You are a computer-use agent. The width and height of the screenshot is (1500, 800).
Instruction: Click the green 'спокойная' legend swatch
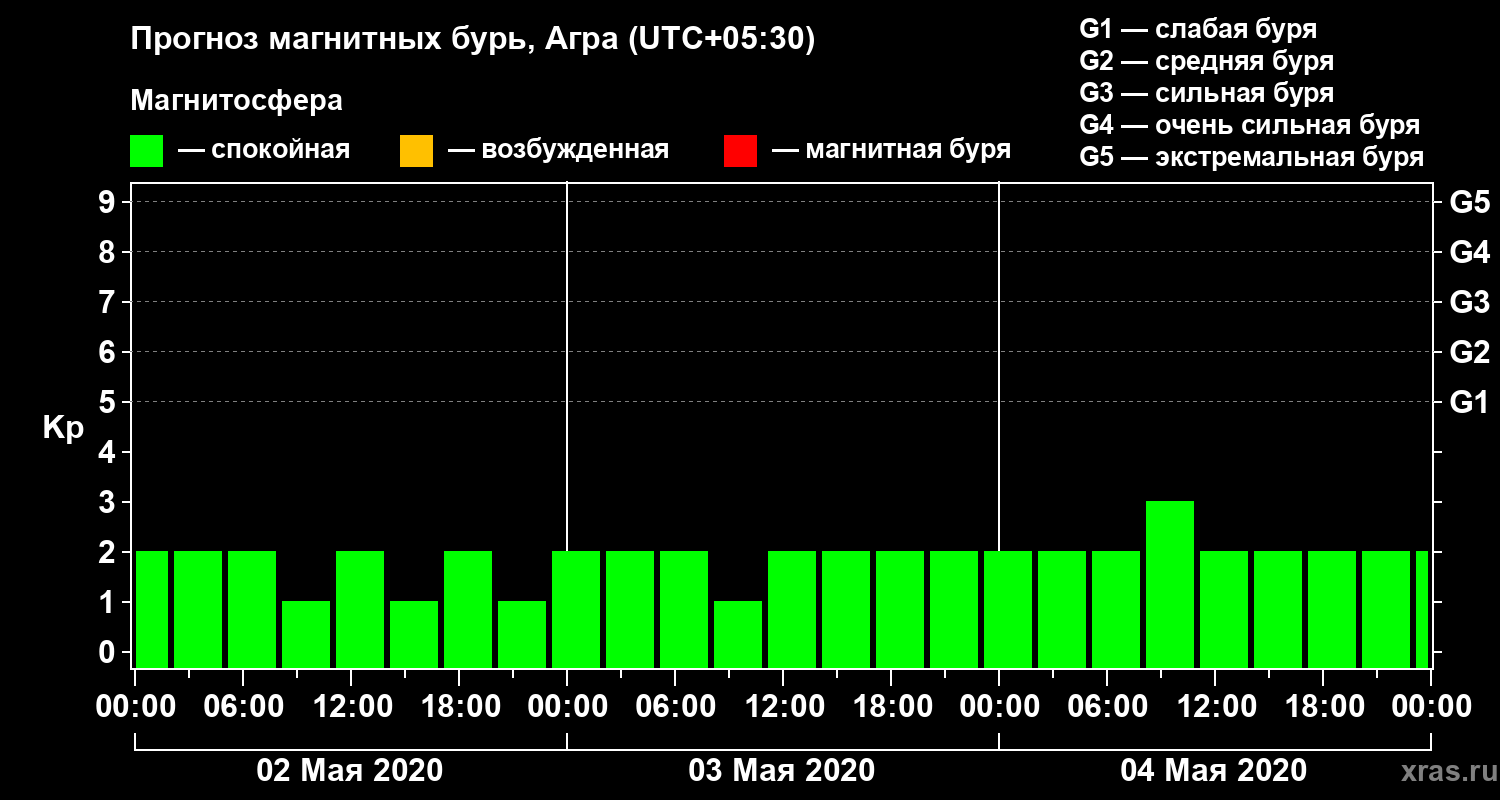click(x=146, y=151)
